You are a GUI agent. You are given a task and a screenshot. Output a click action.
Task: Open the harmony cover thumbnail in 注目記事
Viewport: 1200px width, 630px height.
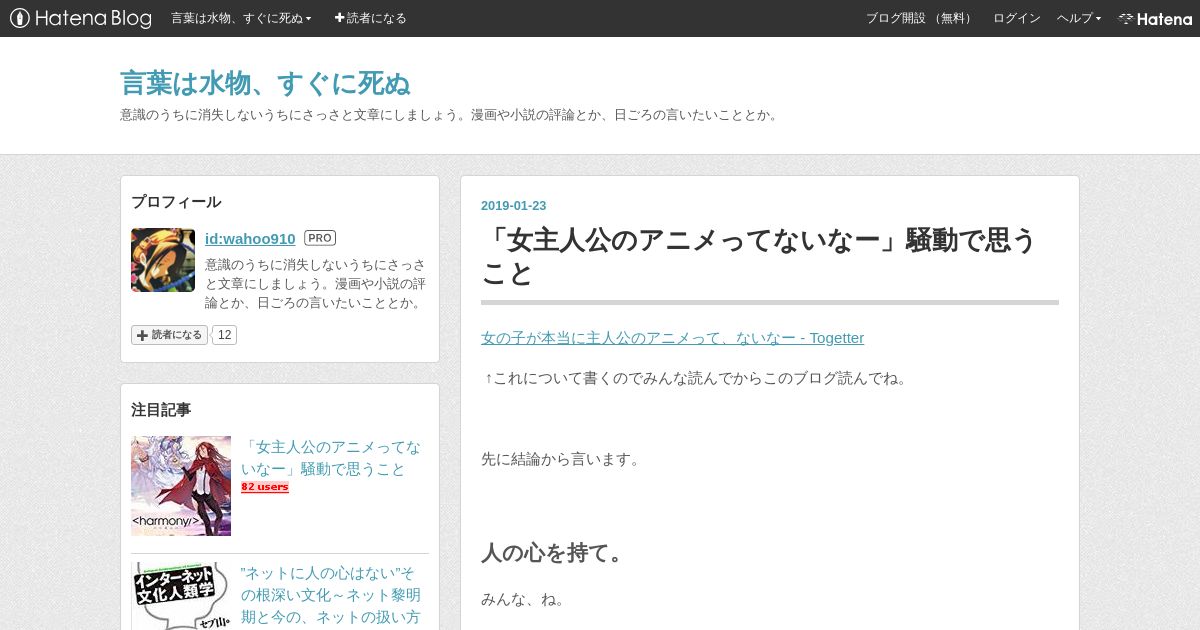[181, 486]
